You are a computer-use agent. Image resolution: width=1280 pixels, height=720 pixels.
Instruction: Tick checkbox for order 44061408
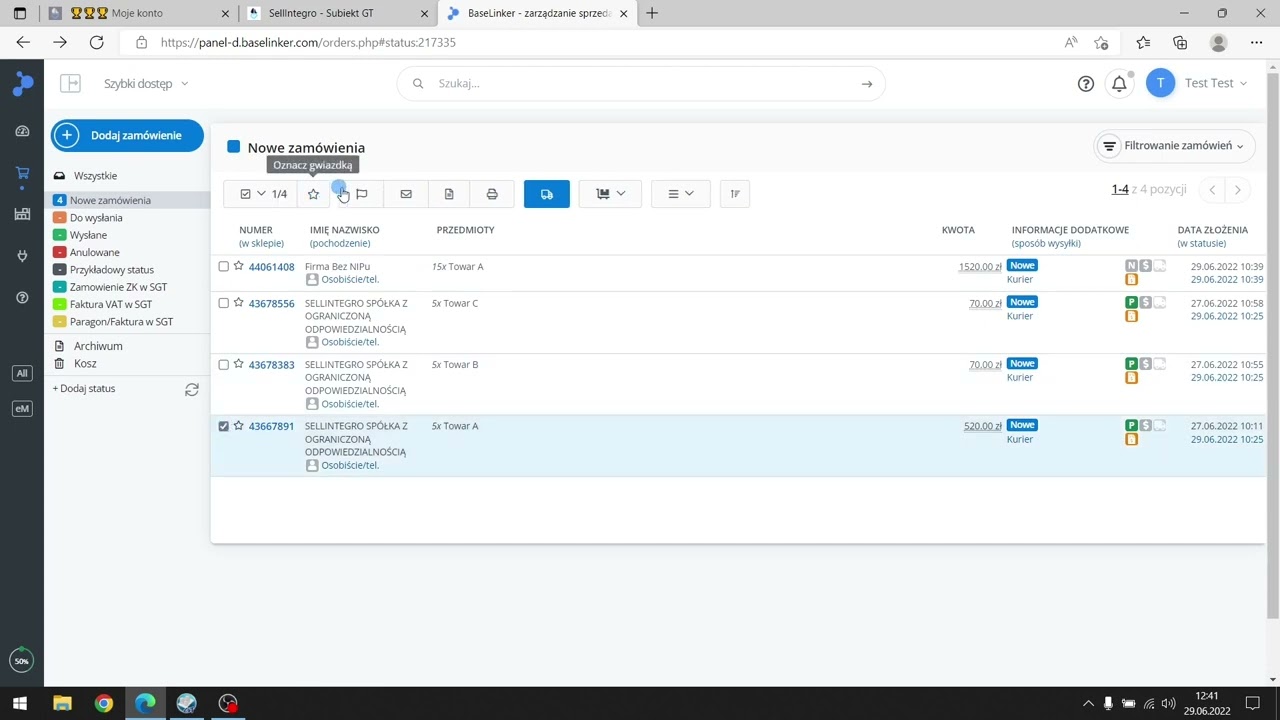click(224, 266)
